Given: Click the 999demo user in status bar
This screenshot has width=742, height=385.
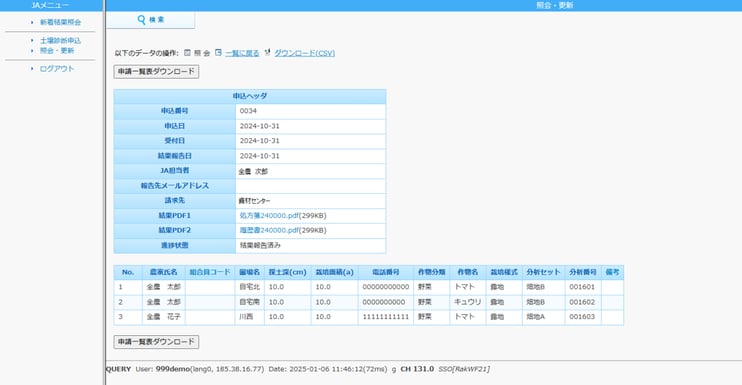Looking at the screenshot, I should click(x=173, y=369).
